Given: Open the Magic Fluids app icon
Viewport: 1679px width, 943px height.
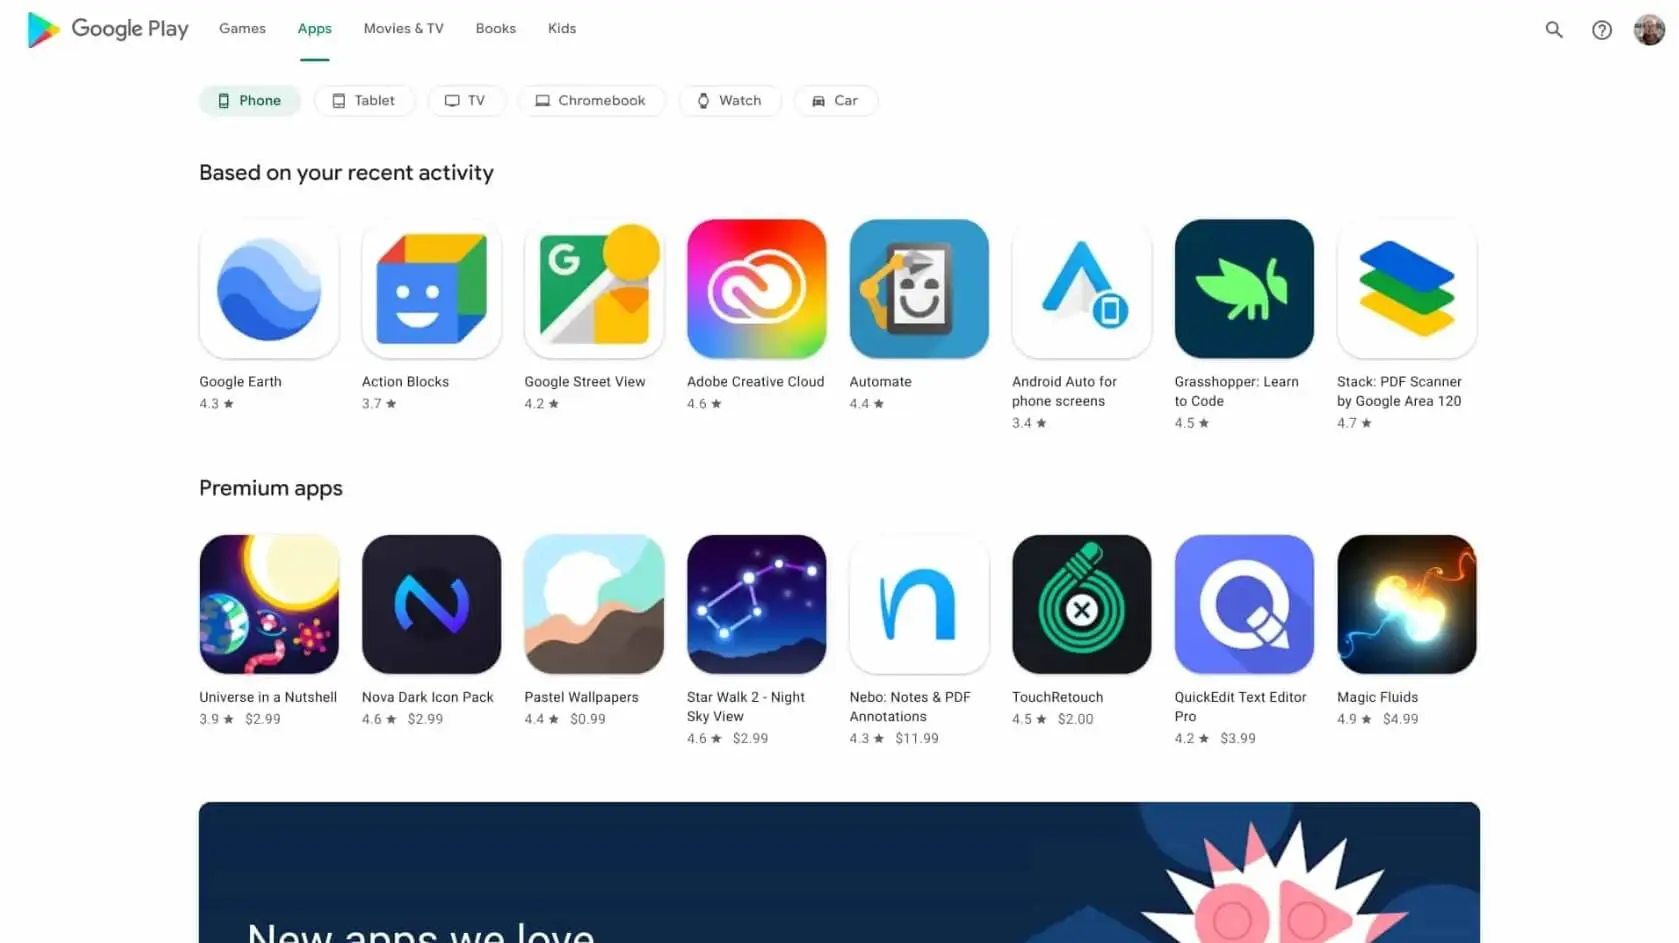Looking at the screenshot, I should tap(1406, 604).
